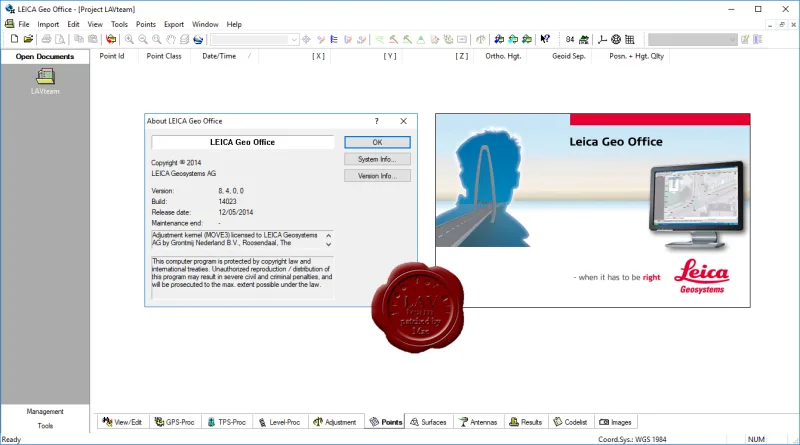Click the Zoom Out magnifier icon

click(143, 39)
